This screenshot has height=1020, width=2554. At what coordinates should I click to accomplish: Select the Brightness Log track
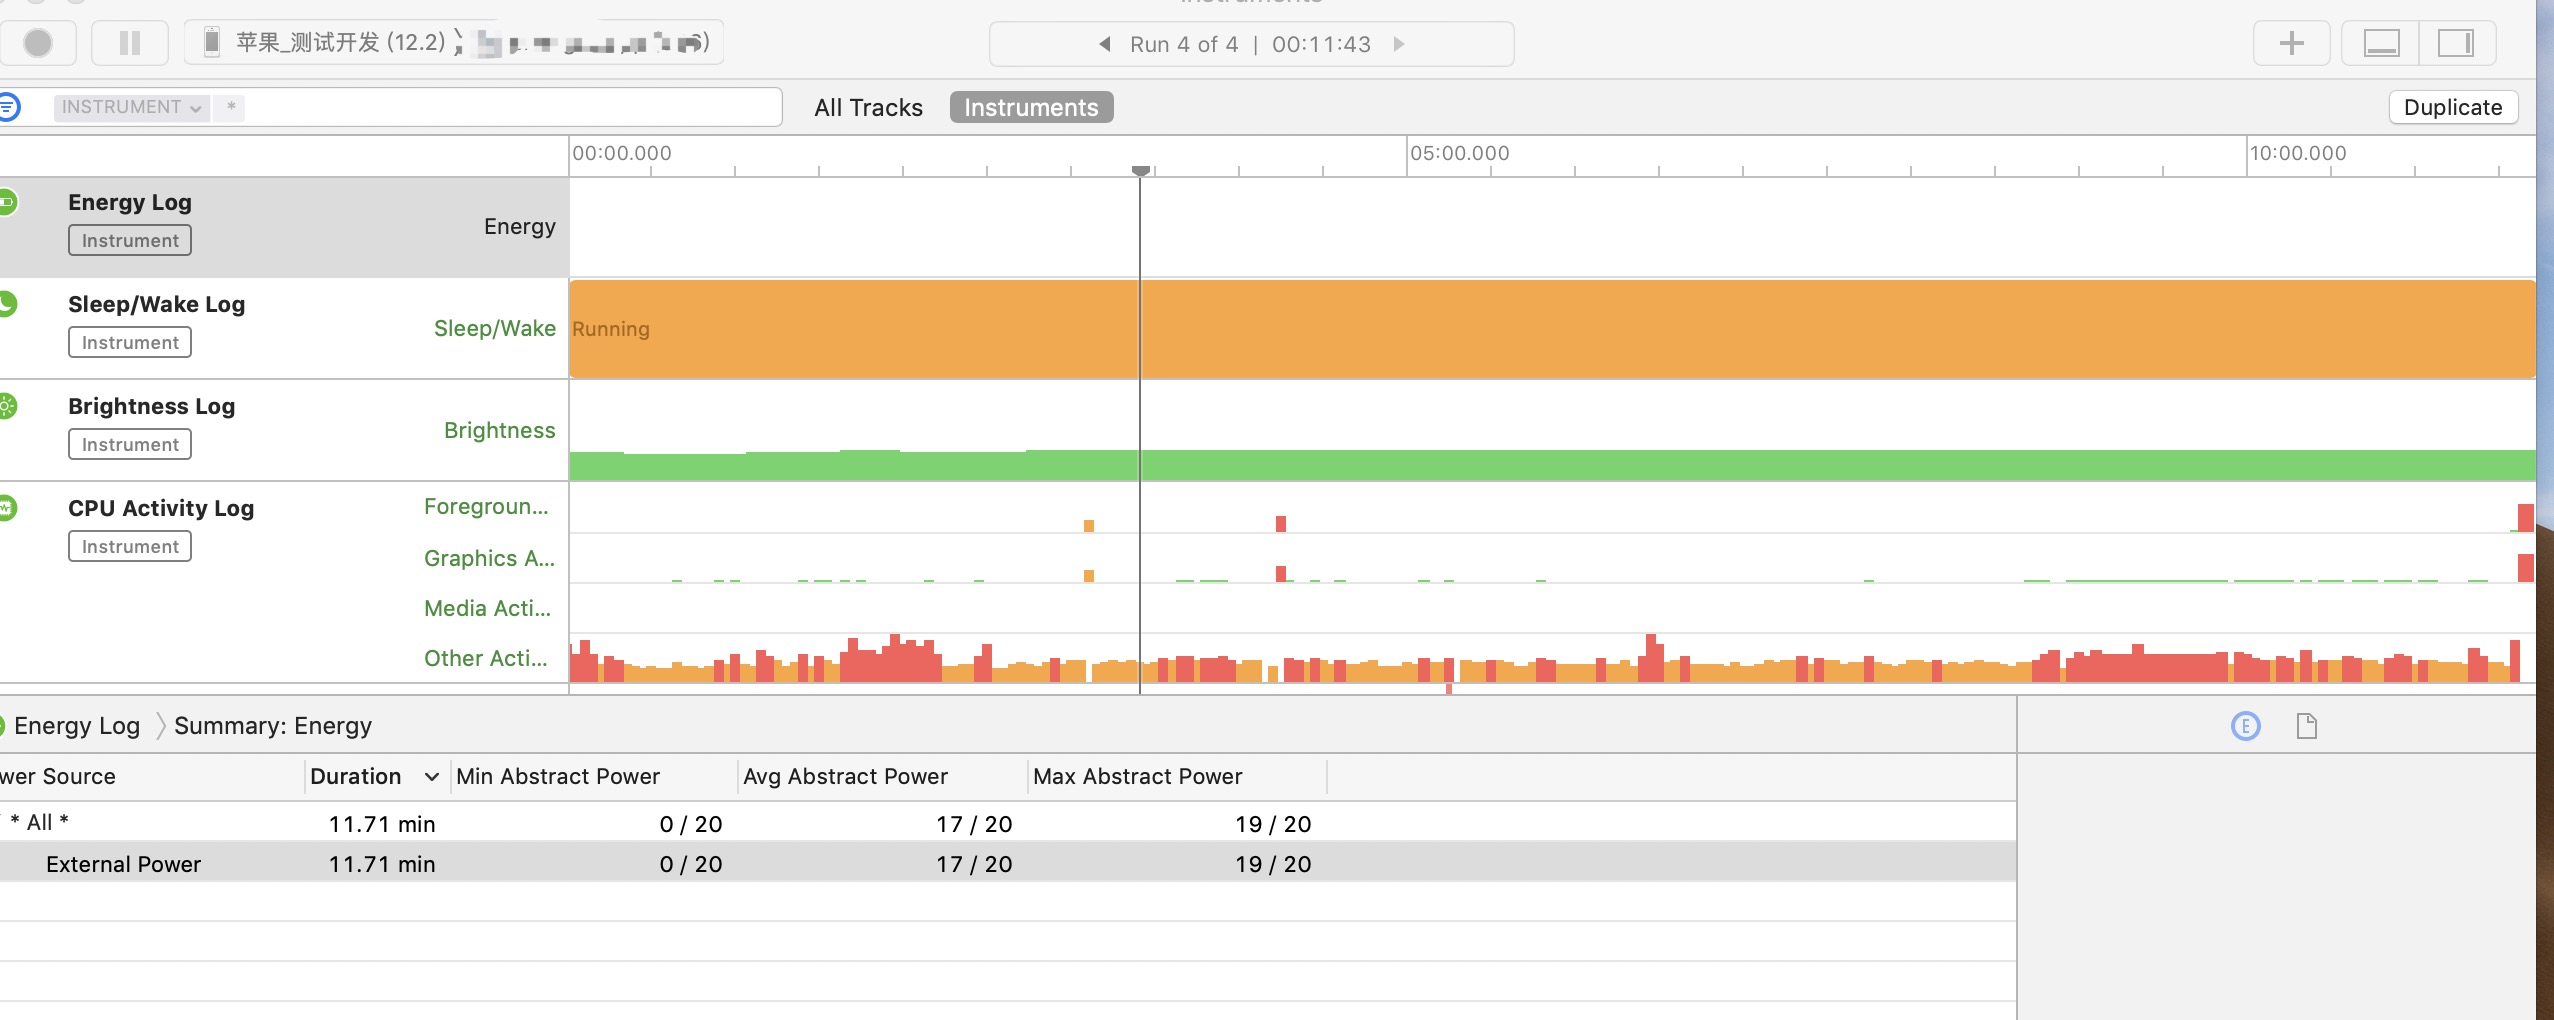point(284,431)
